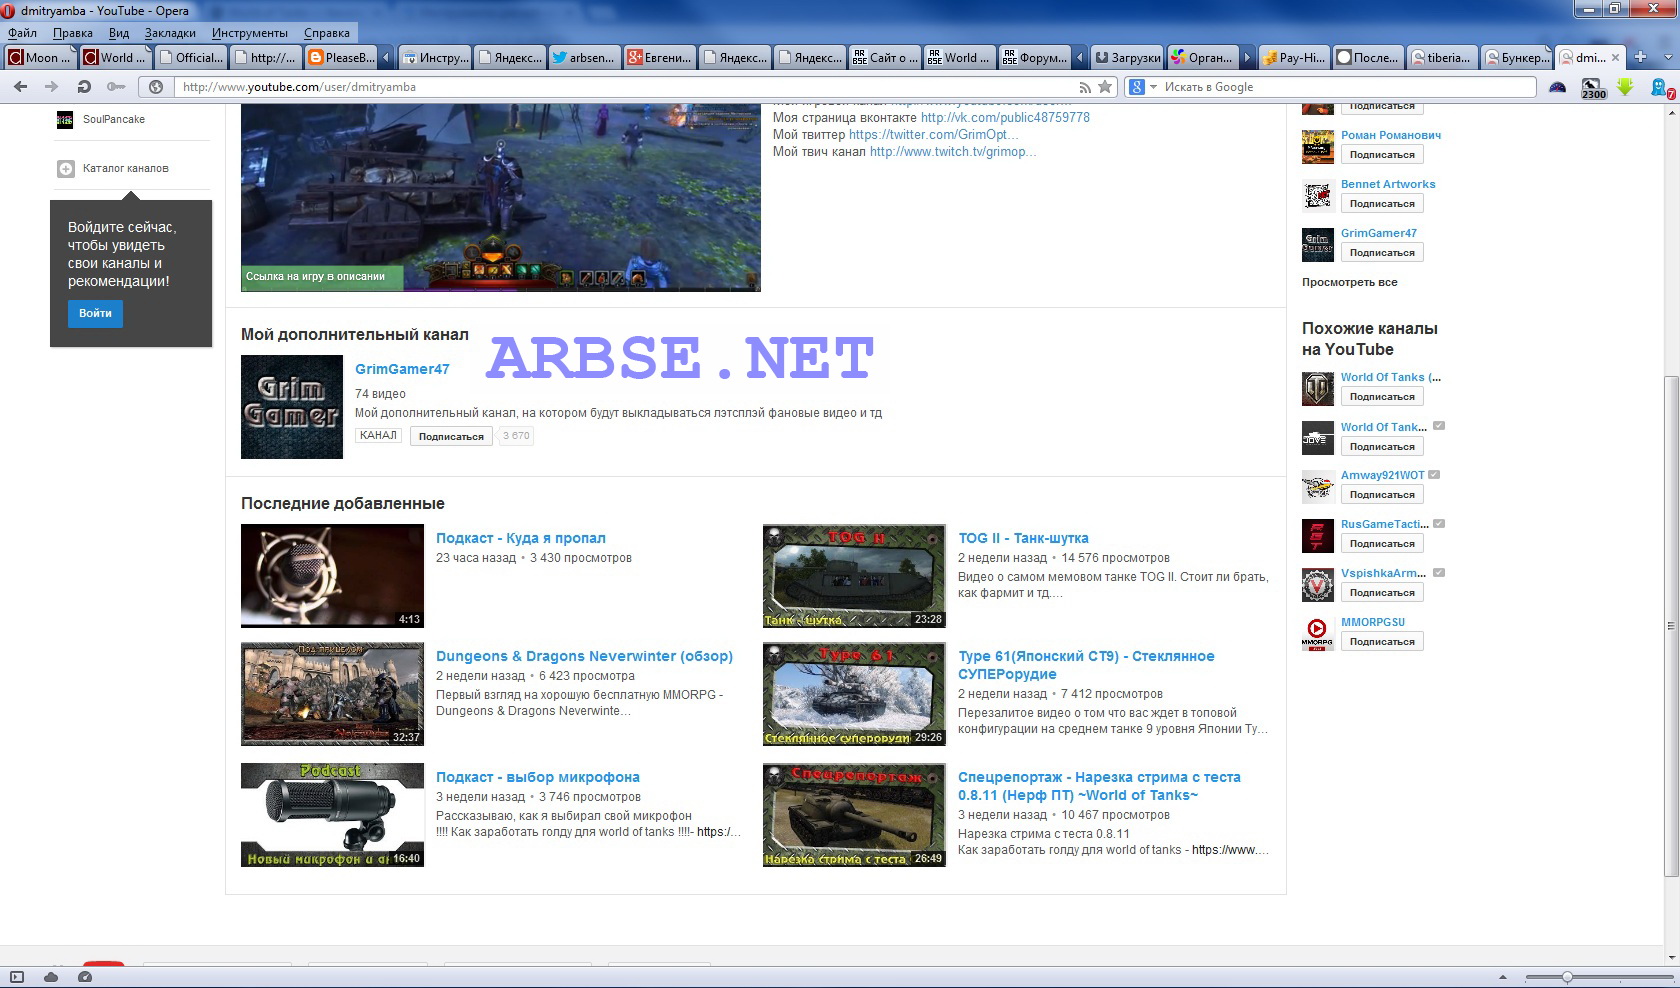Open a new tab with plus button
The image size is (1680, 988).
[x=1640, y=57]
